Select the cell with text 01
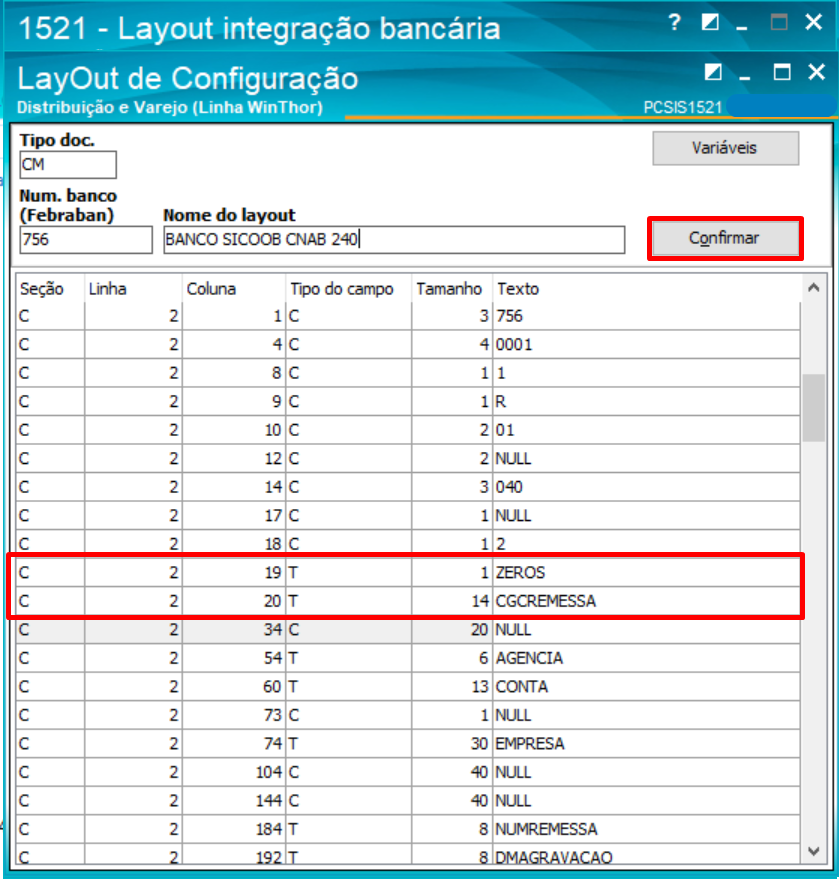The image size is (839, 880). (x=646, y=430)
